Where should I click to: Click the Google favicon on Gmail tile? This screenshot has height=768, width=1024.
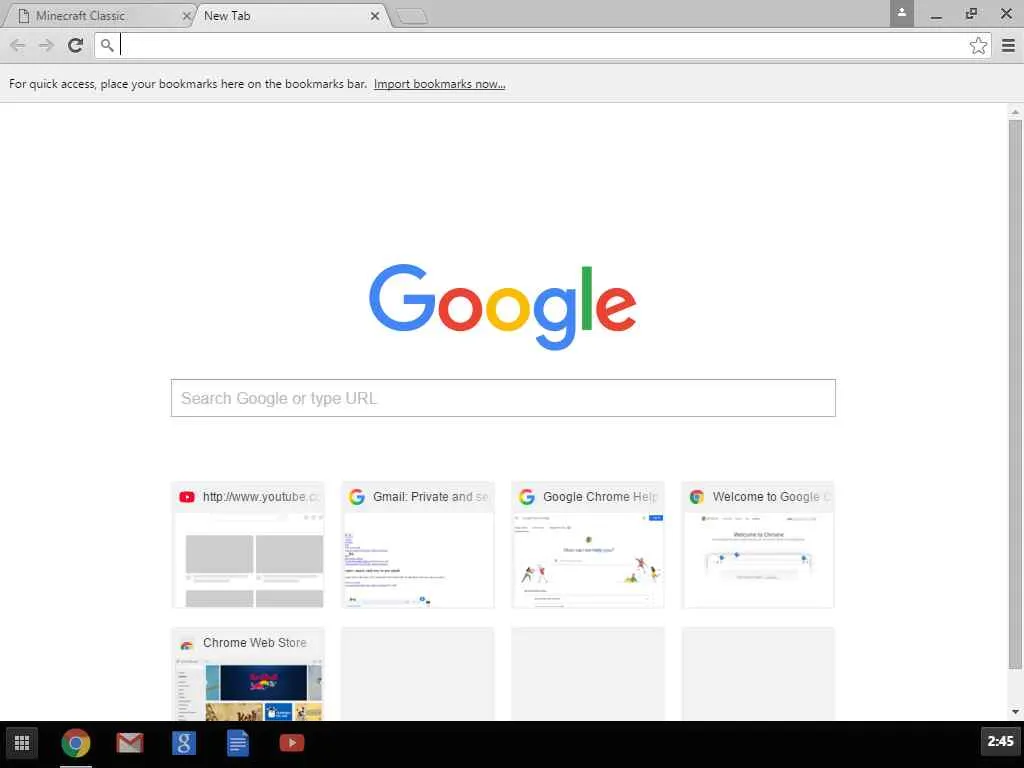(357, 497)
